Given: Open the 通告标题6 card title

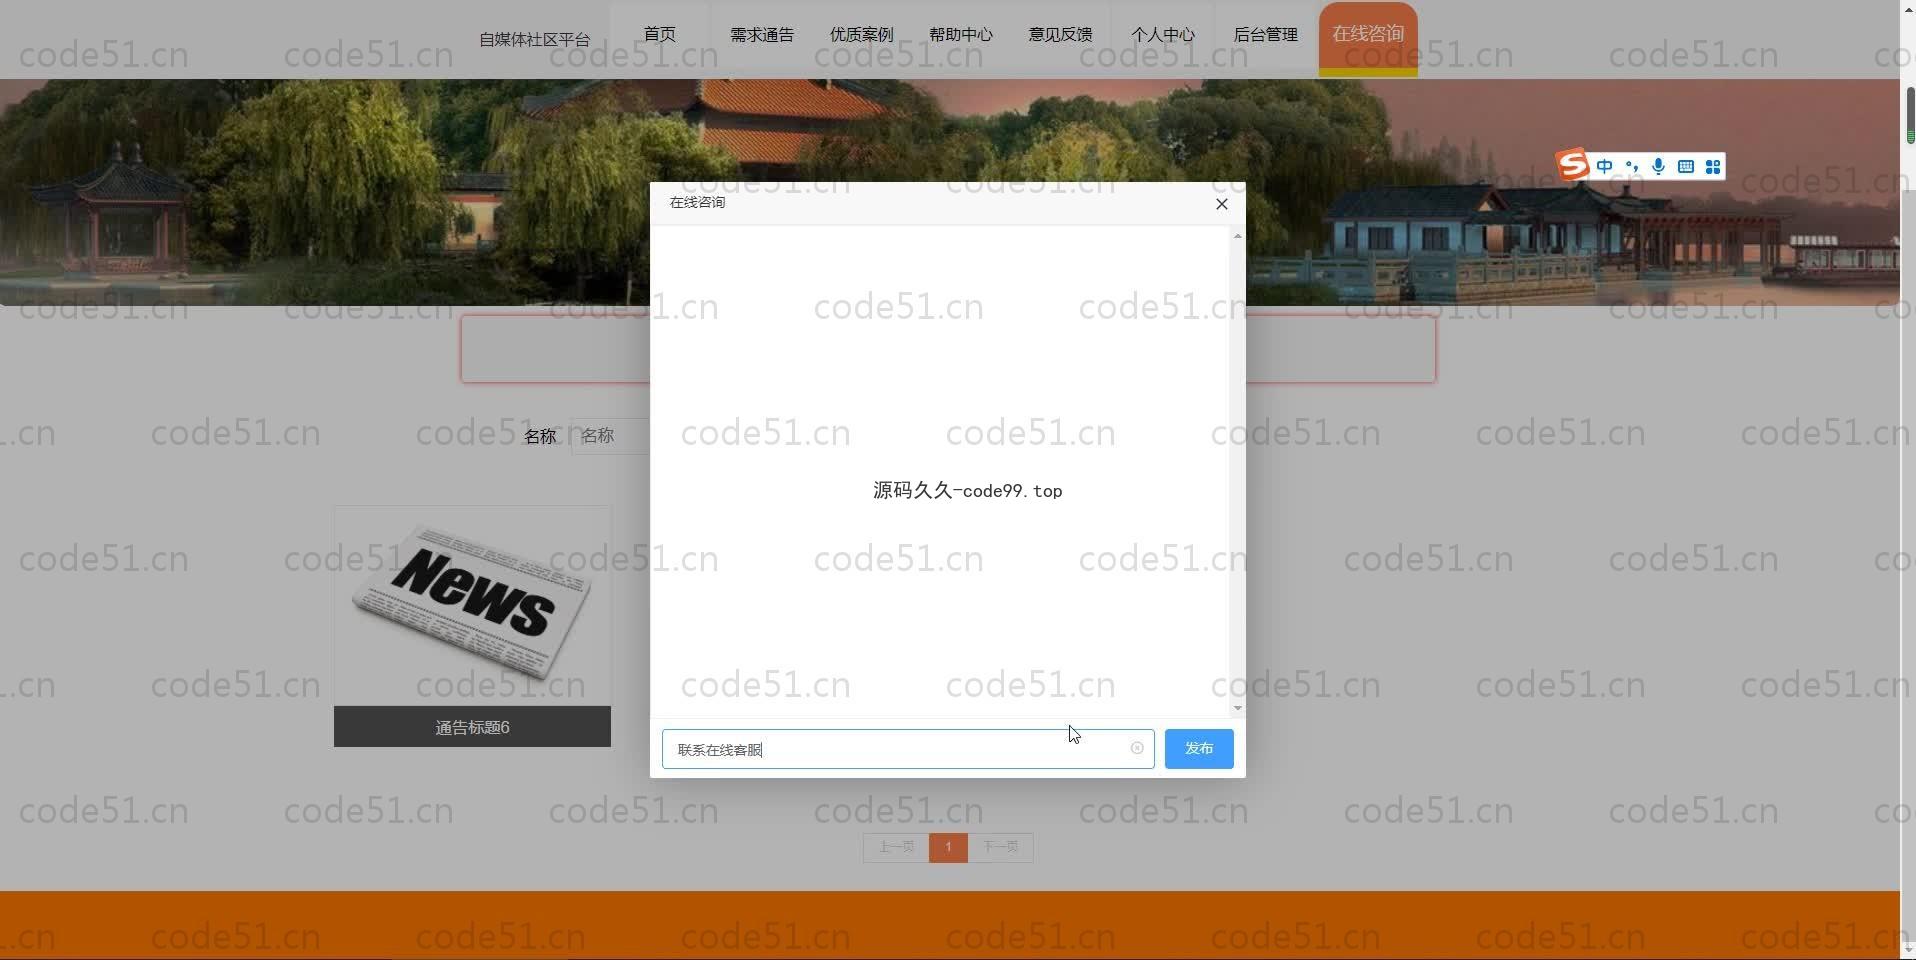Looking at the screenshot, I should [x=472, y=727].
